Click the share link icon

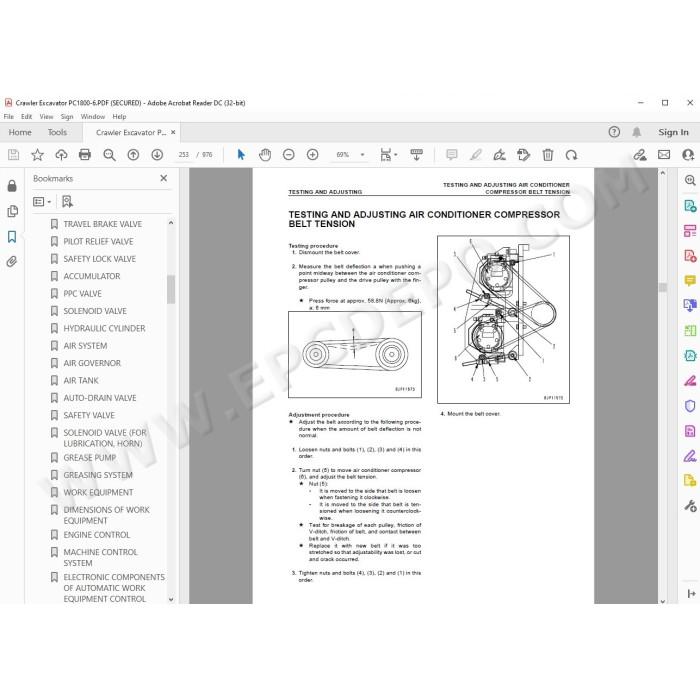[640, 155]
